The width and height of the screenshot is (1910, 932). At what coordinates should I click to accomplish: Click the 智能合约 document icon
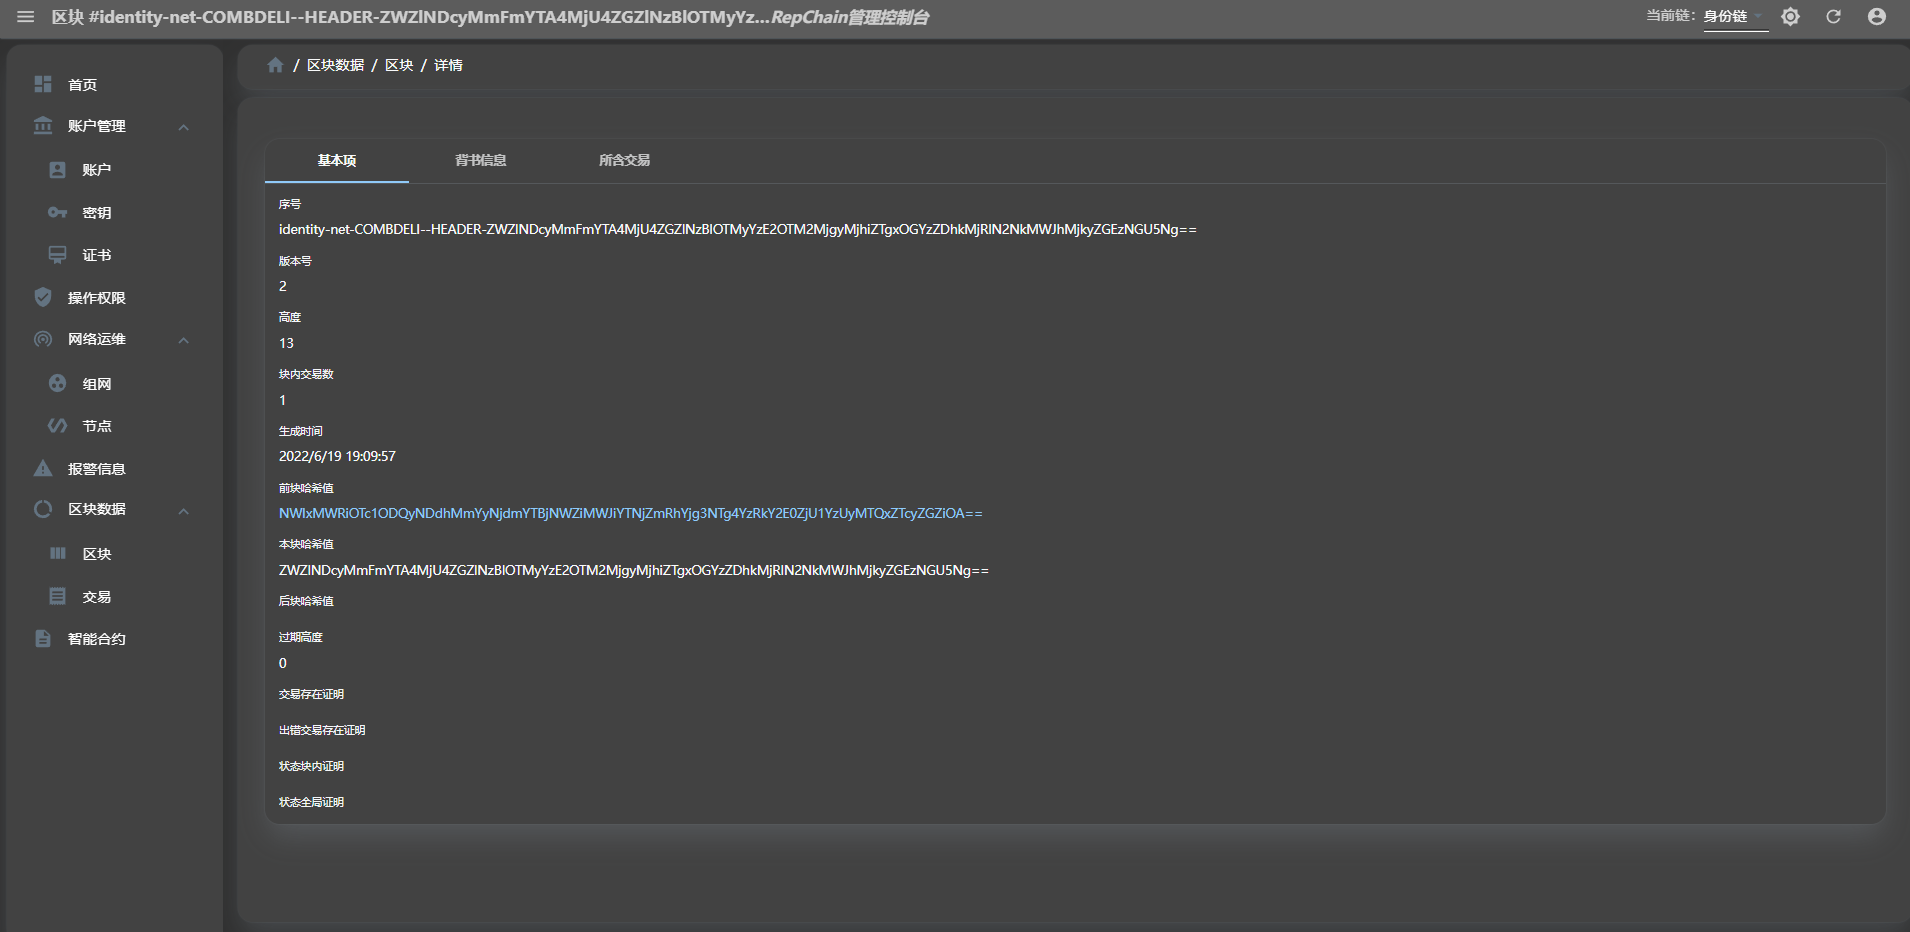point(43,638)
